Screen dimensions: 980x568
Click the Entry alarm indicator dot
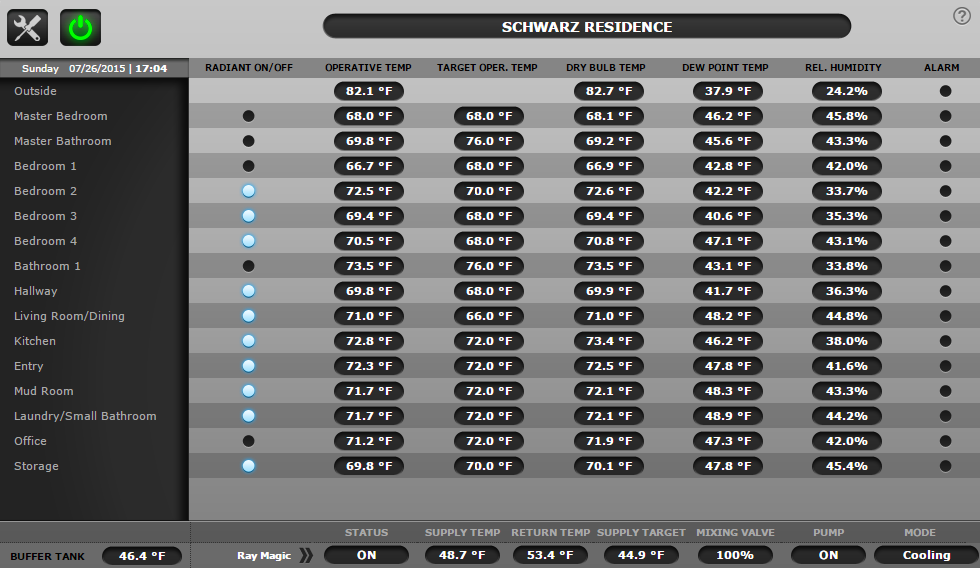(x=945, y=366)
